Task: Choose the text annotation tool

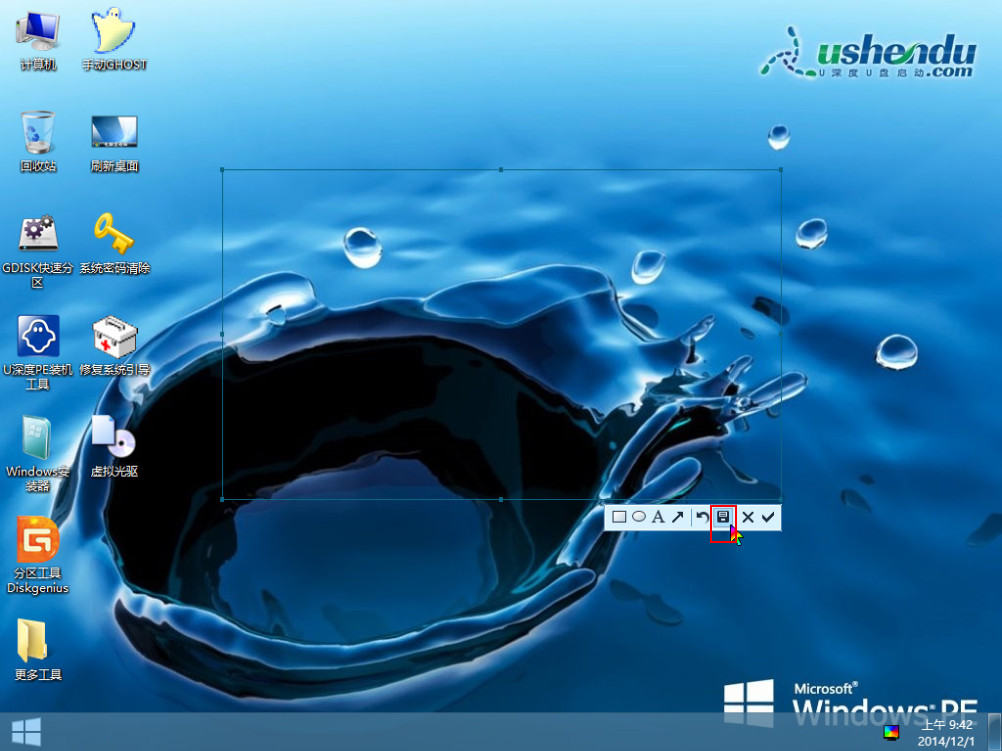Action: [658, 517]
